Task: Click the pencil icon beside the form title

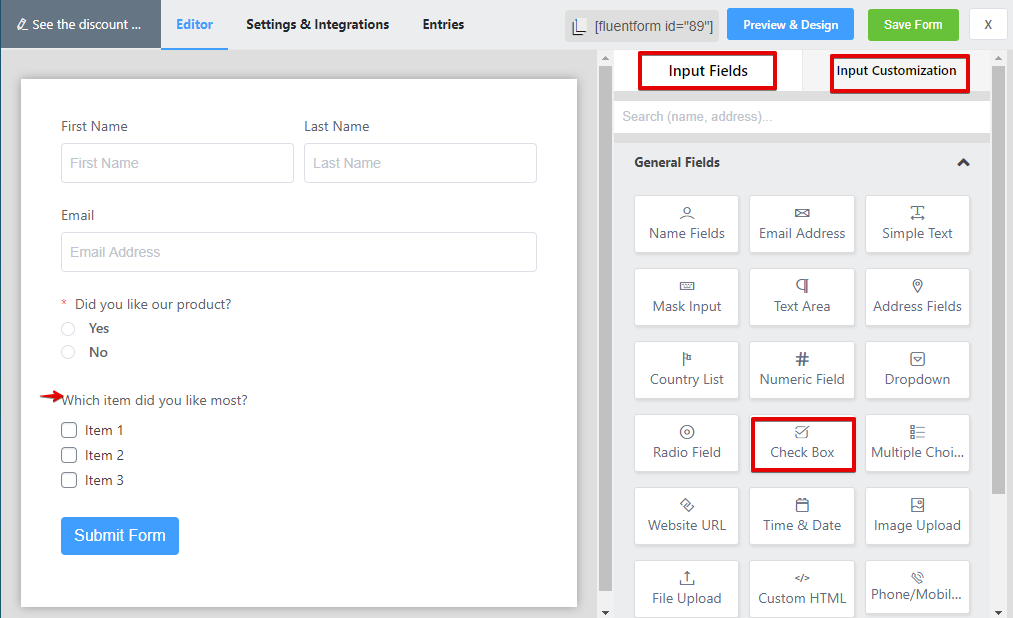Action: coord(22,25)
